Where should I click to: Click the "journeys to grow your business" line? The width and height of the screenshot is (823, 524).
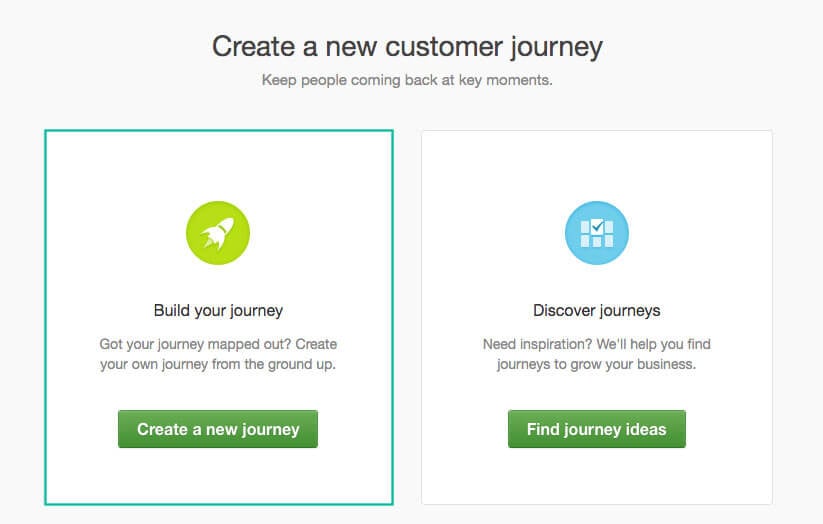tap(597, 364)
